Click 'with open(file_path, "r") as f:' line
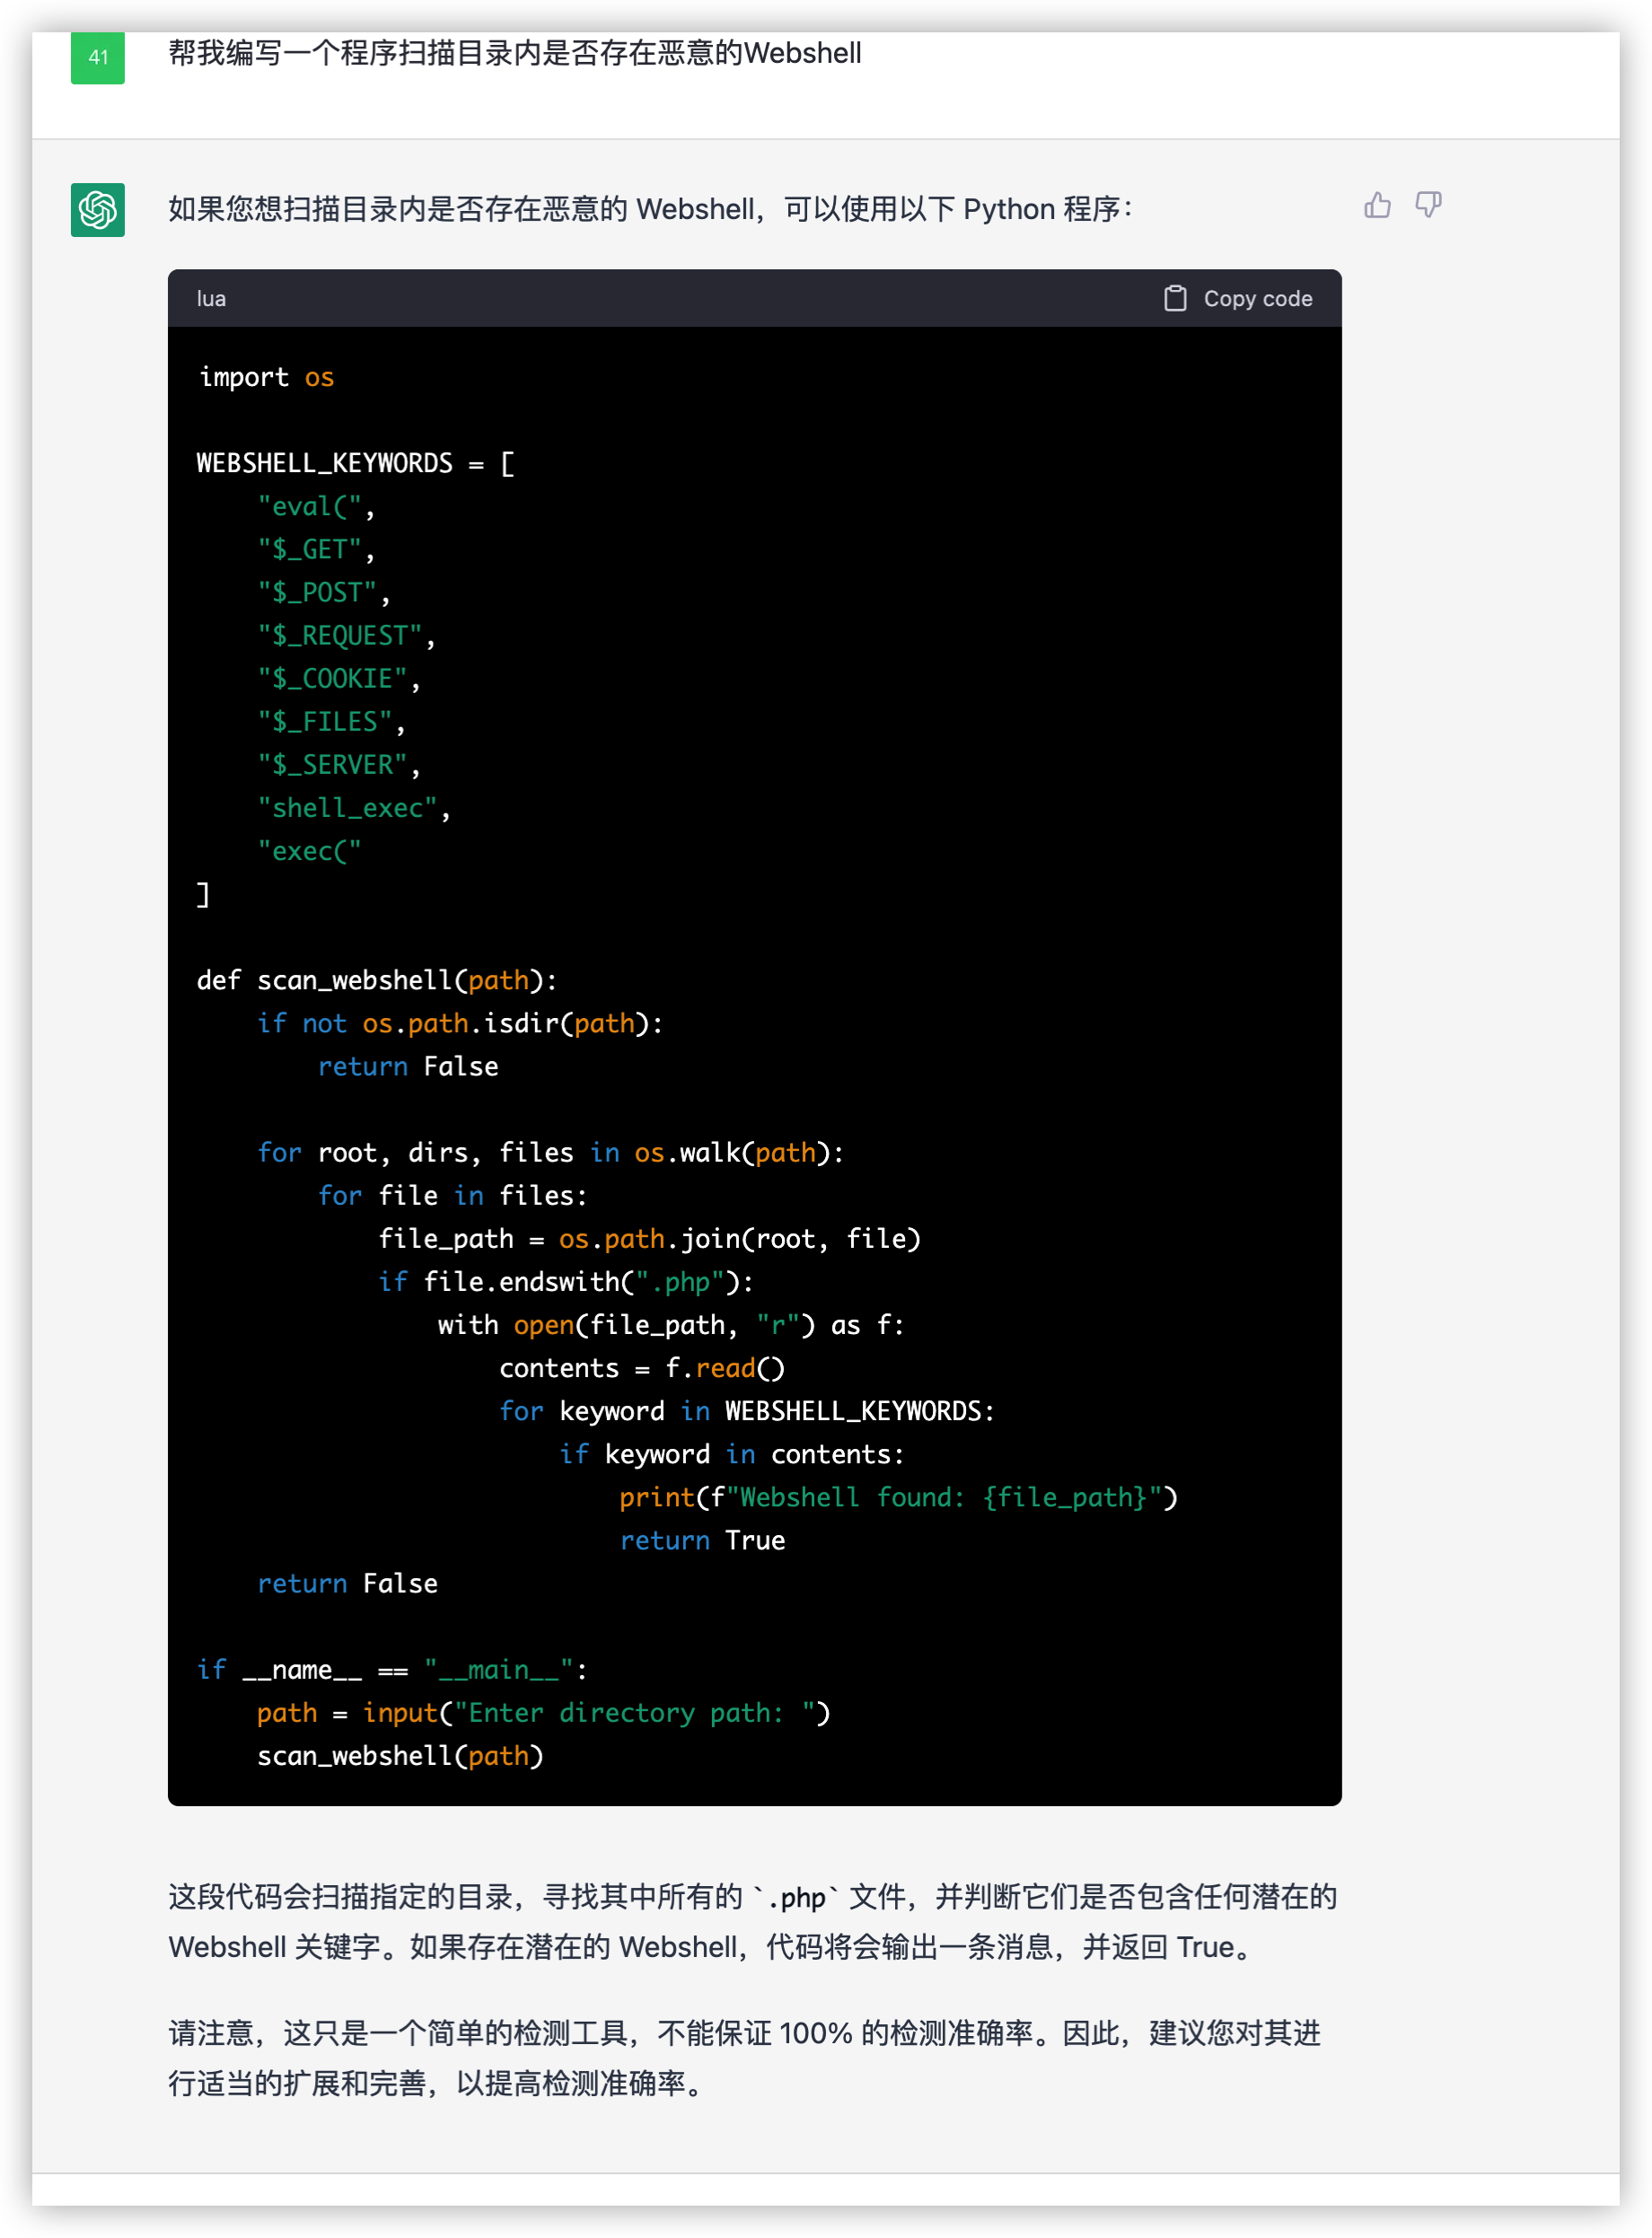This screenshot has height=2238, width=1652. [x=671, y=1324]
